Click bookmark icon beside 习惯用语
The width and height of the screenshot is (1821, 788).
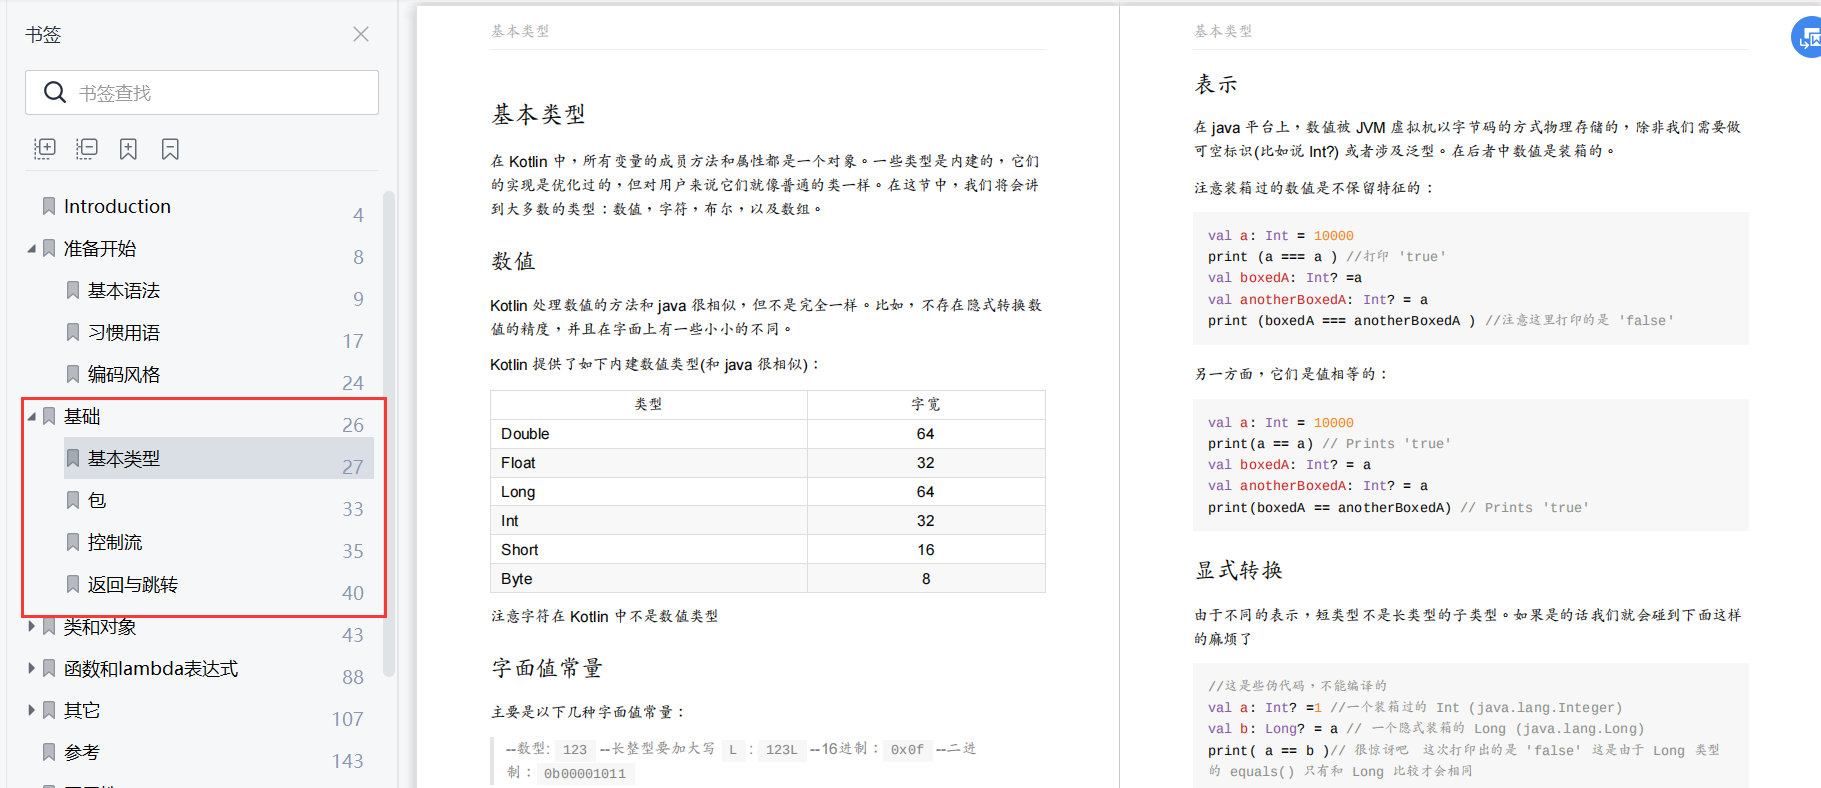73,332
